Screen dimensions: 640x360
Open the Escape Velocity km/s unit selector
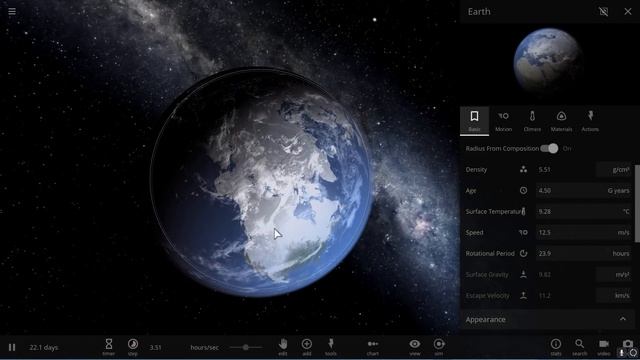pos(614,296)
